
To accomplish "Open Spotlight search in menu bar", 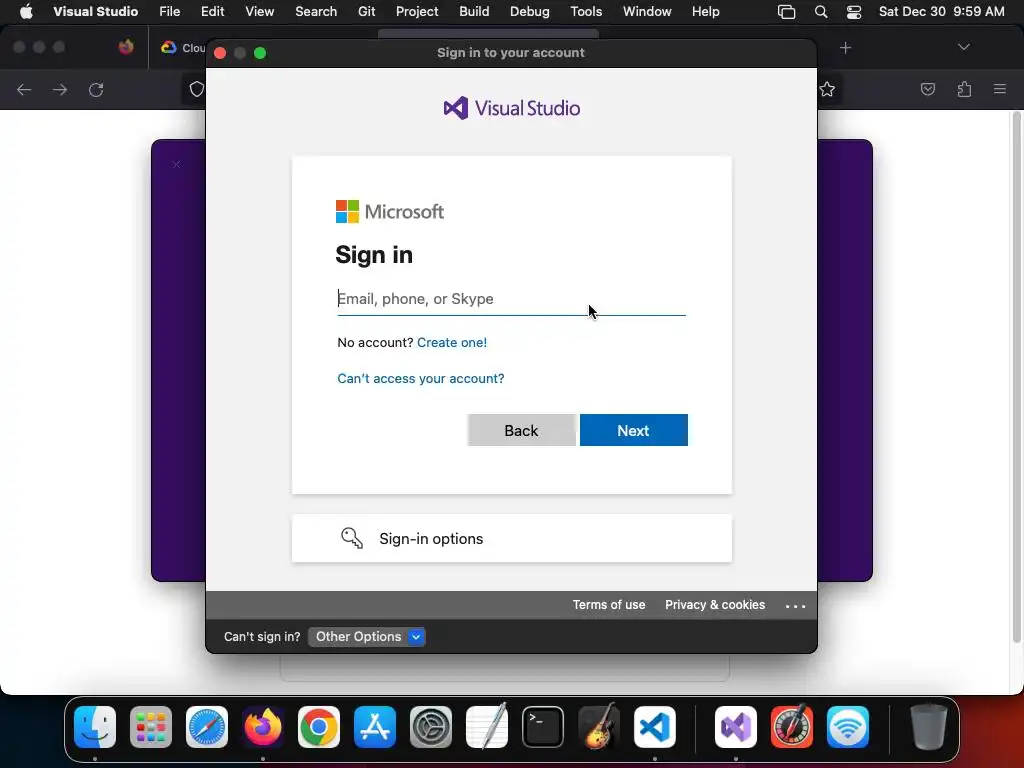I will pos(821,12).
